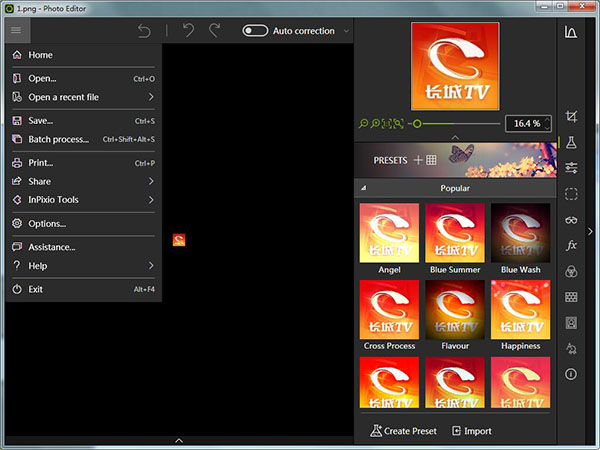Viewport: 600px width, 450px height.
Task: Apply the Blue Wash preset thumbnail
Action: tap(520, 233)
